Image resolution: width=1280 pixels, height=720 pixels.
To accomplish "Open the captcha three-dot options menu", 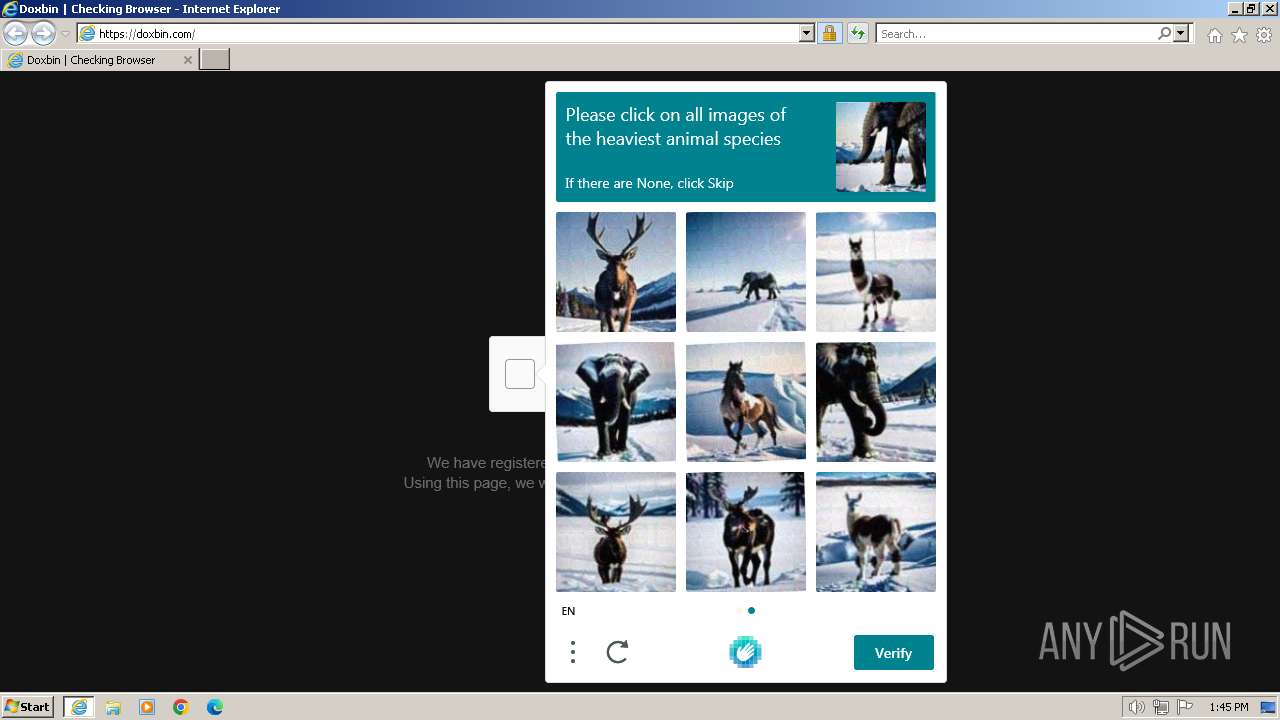I will 573,653.
